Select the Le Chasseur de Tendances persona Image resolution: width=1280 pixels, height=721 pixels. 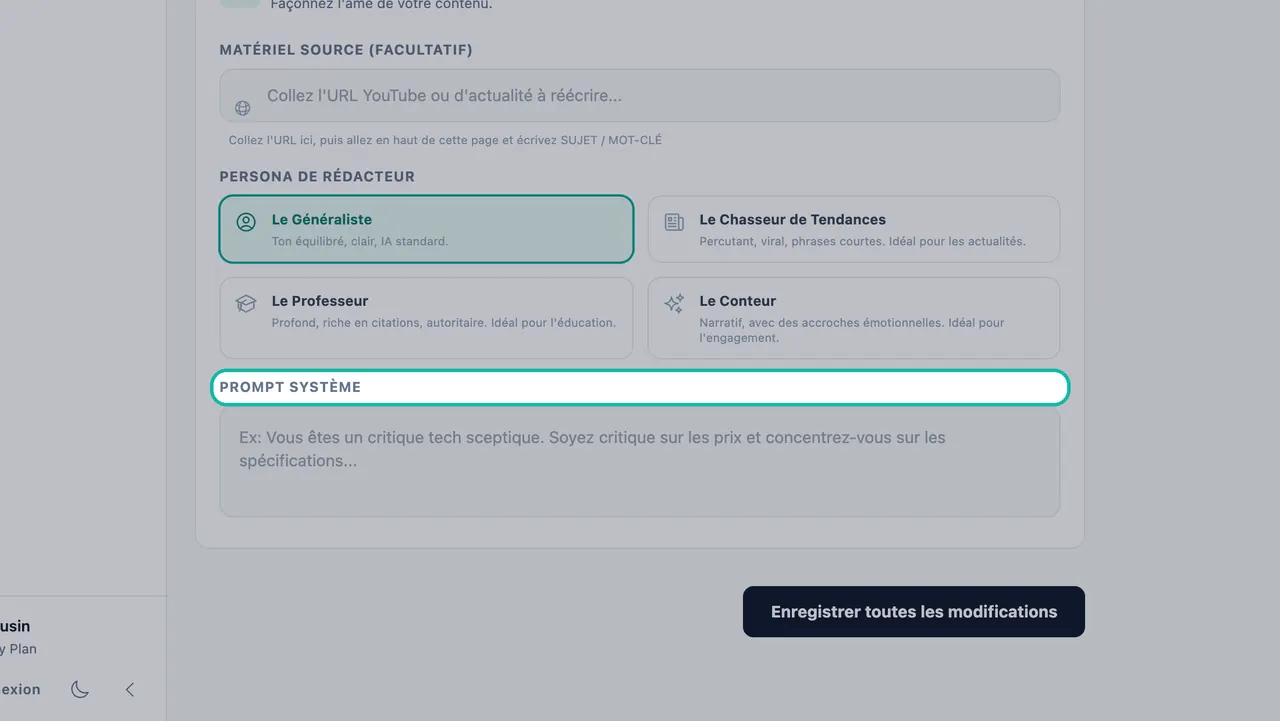(853, 229)
